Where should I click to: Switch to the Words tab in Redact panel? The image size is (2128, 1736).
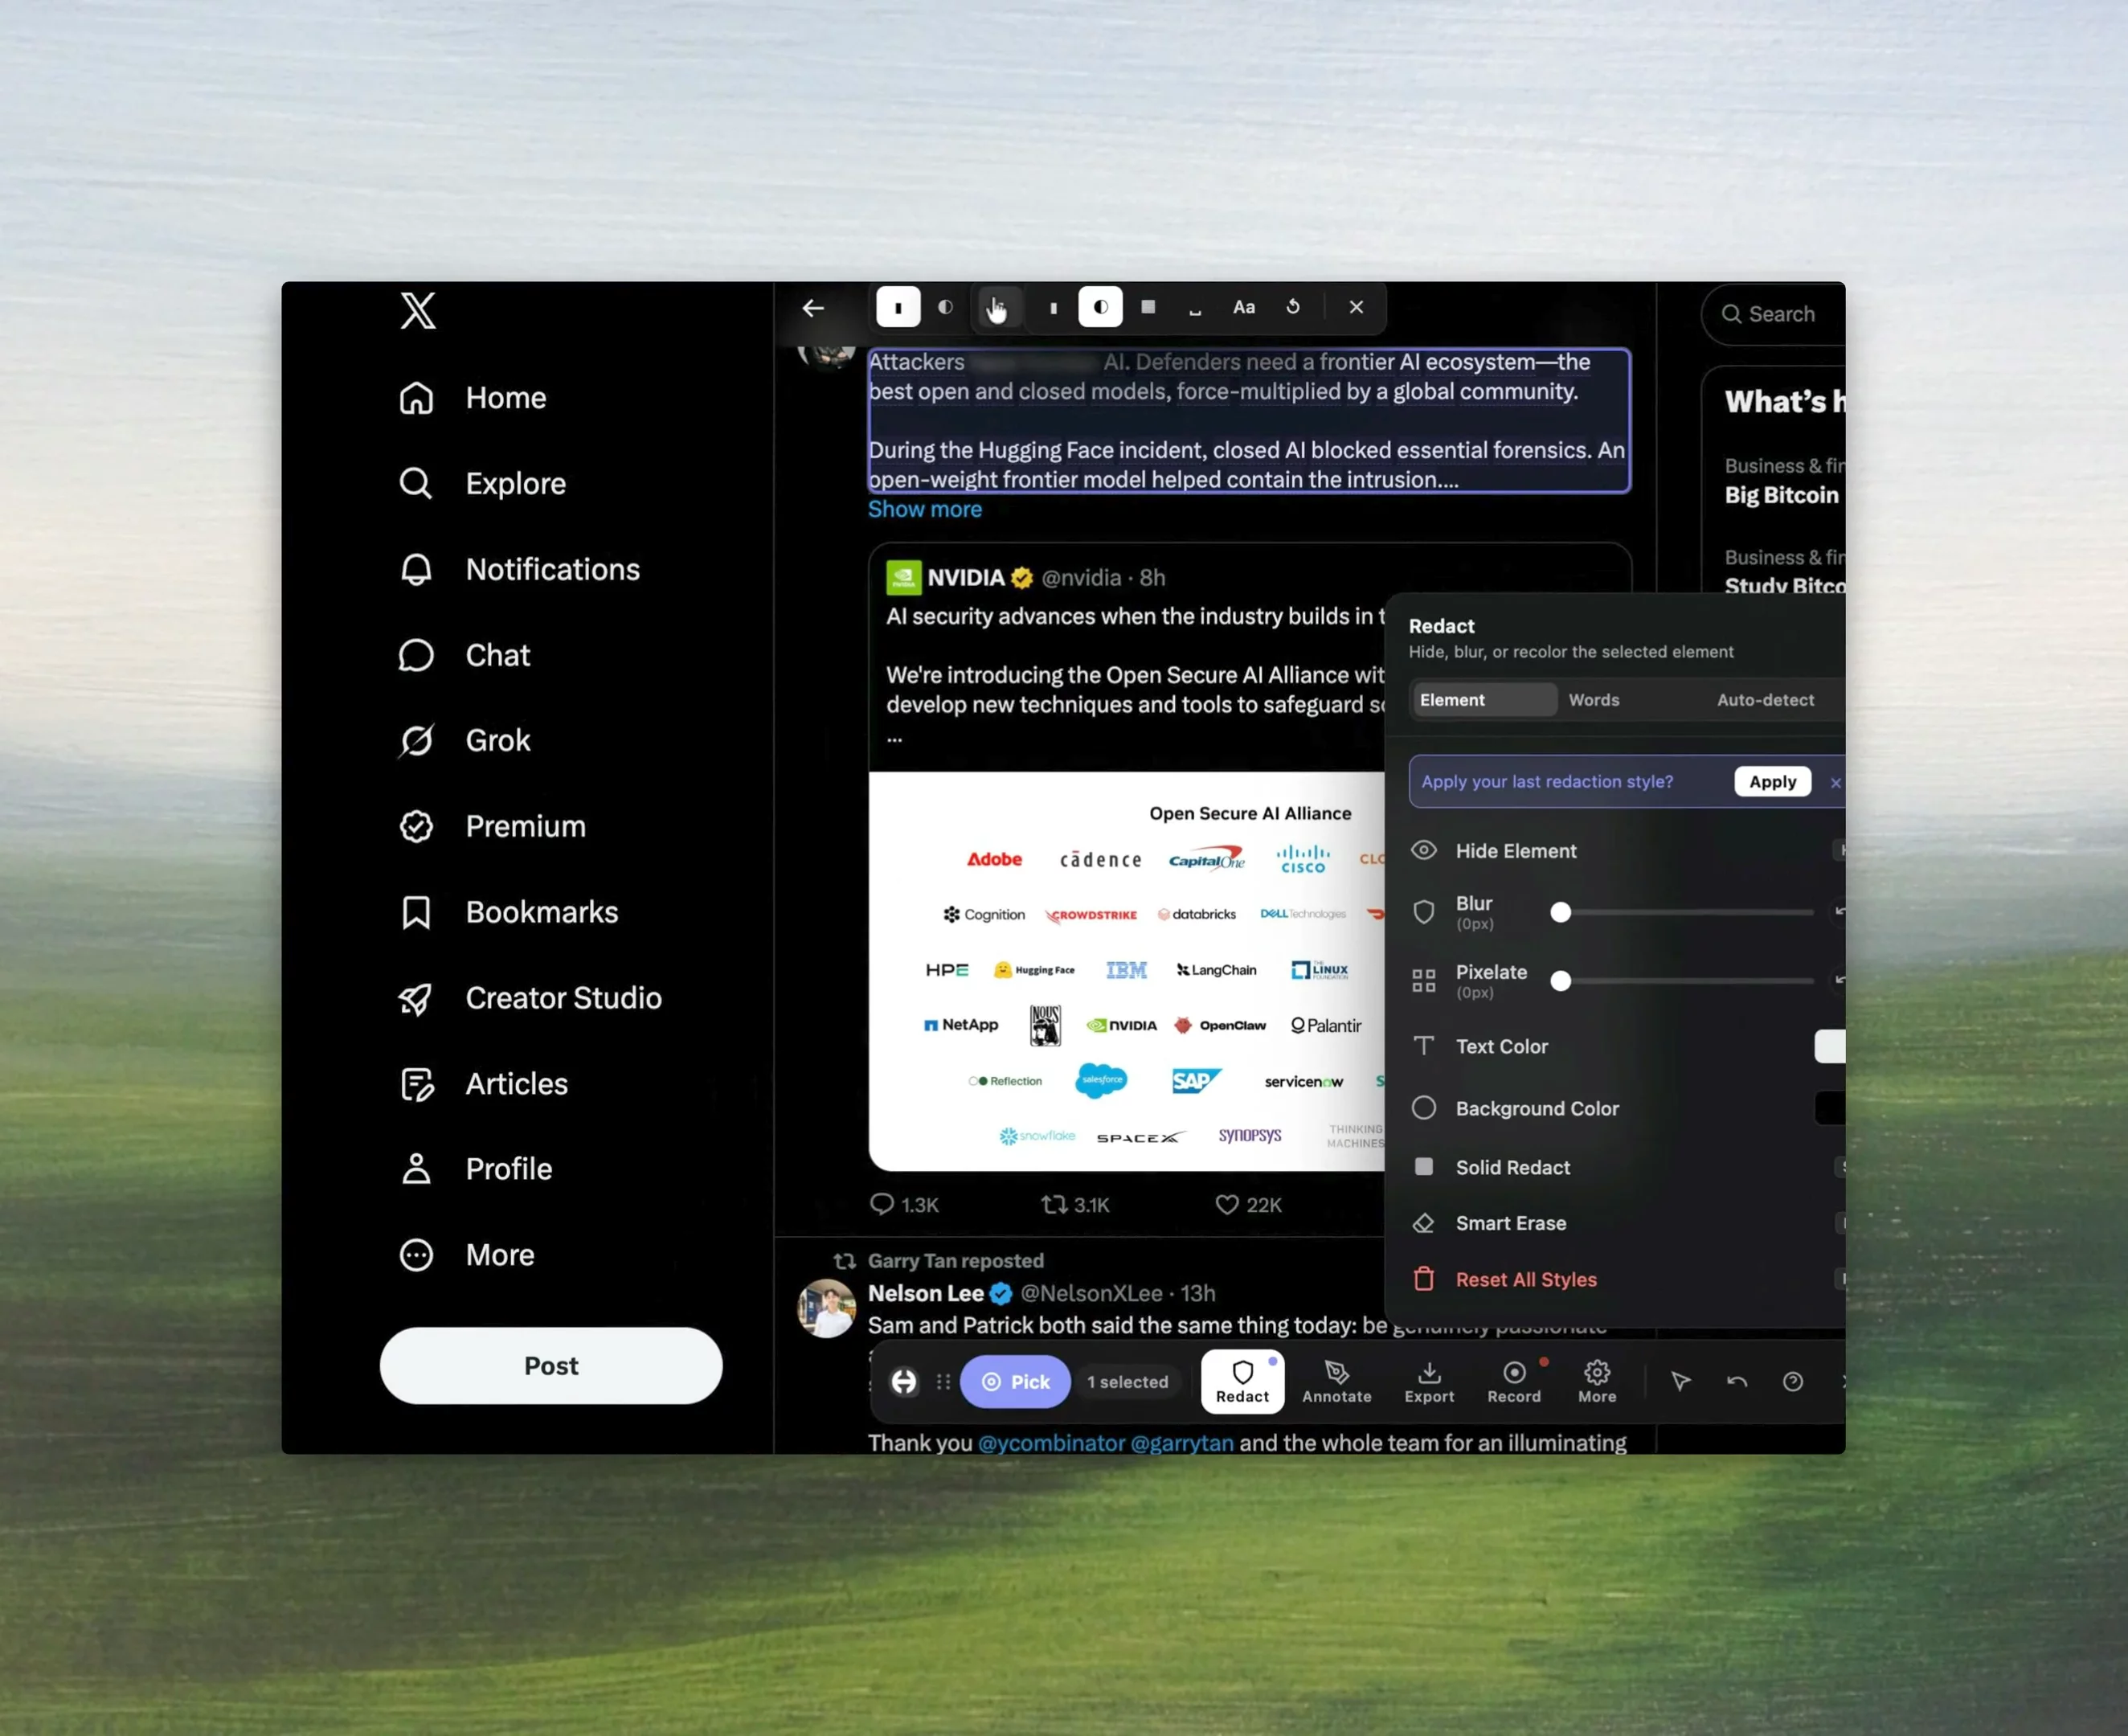1594,700
